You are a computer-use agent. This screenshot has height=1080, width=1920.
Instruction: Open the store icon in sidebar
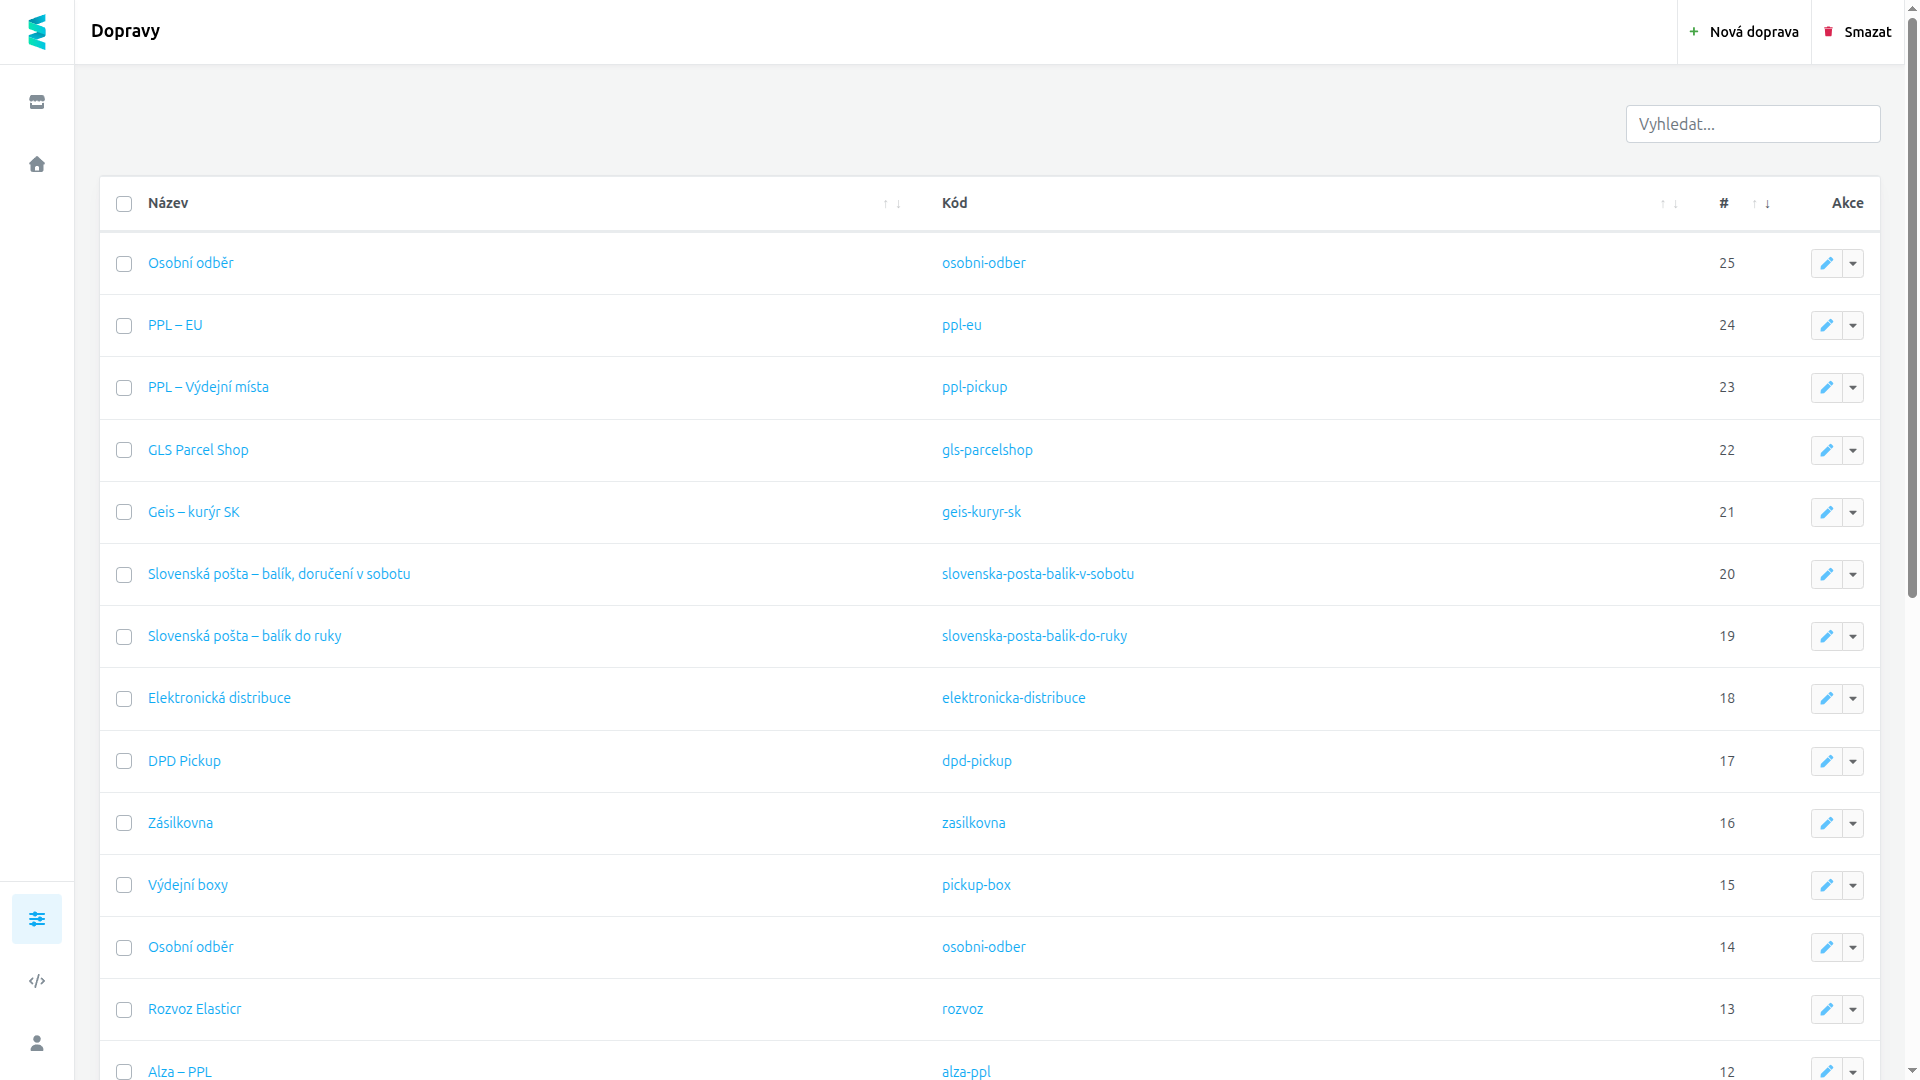tap(37, 102)
